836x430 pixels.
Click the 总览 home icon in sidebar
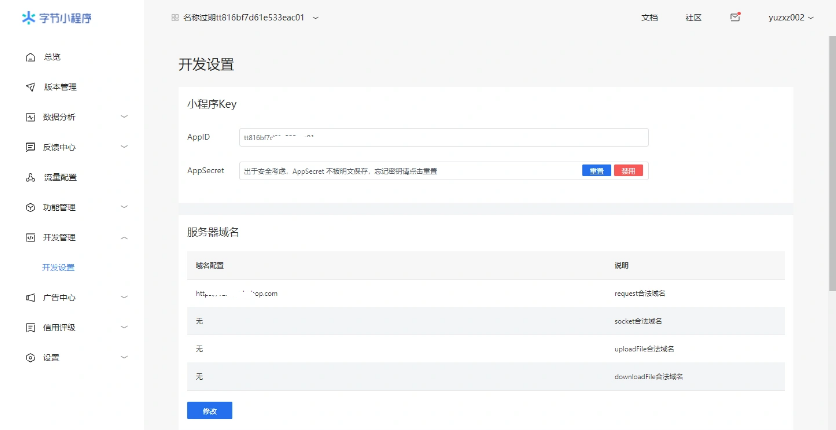30,57
